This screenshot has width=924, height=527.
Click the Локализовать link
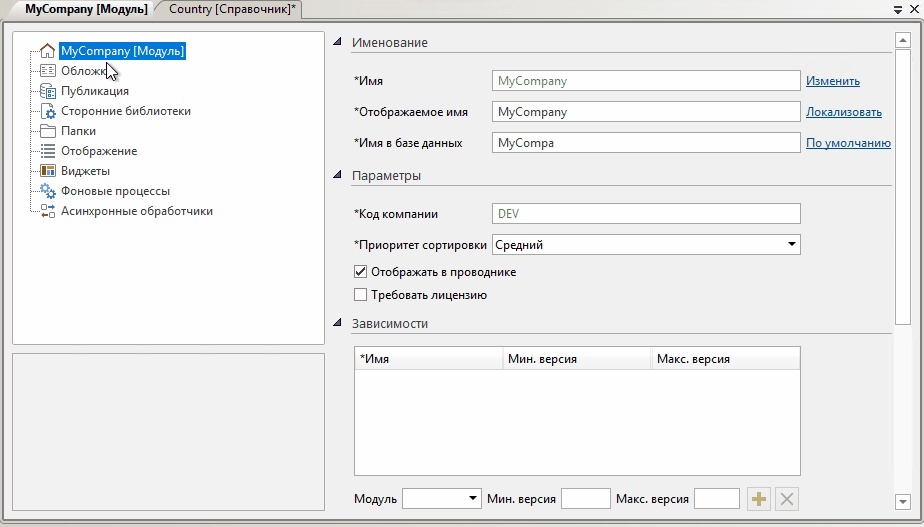[843, 112]
